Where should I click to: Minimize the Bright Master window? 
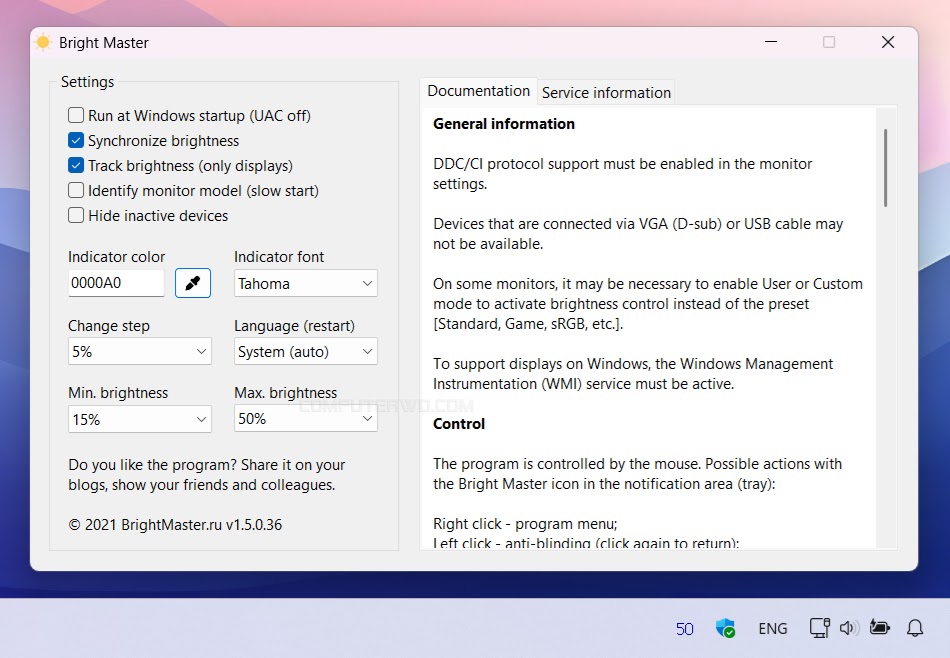pyautogui.click(x=771, y=42)
